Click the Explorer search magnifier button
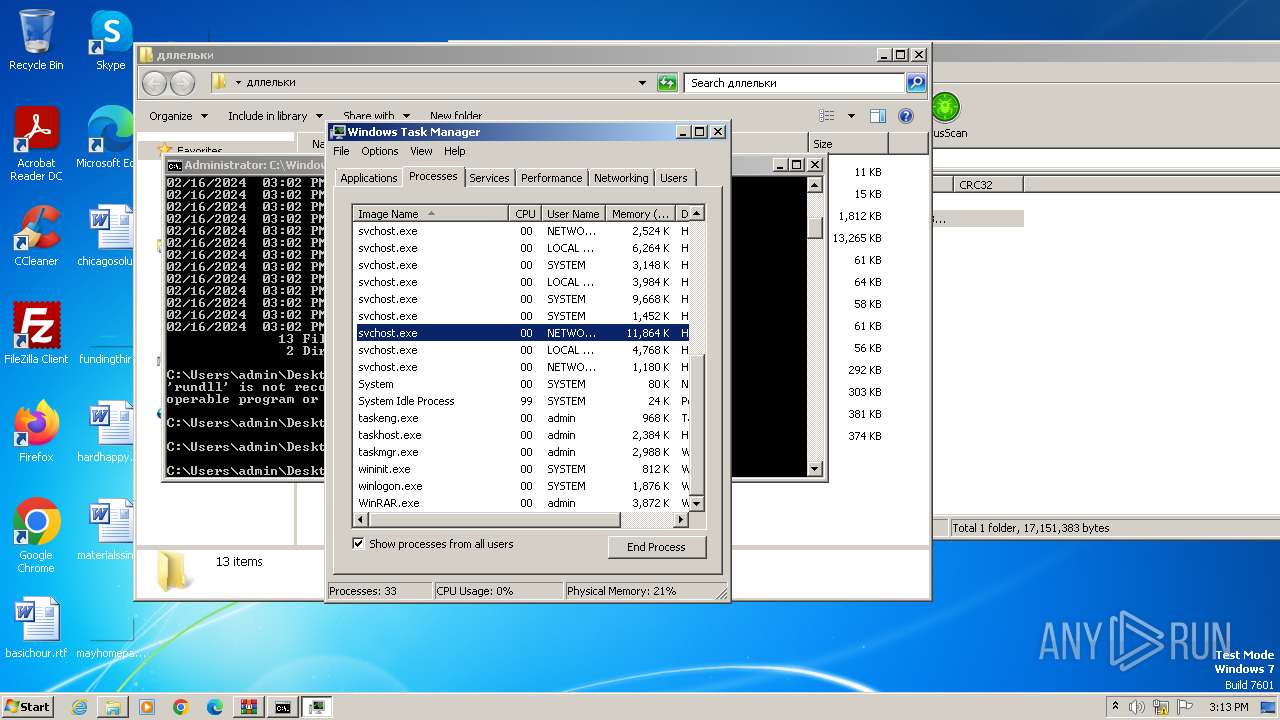Image resolution: width=1280 pixels, height=720 pixels. click(916, 83)
